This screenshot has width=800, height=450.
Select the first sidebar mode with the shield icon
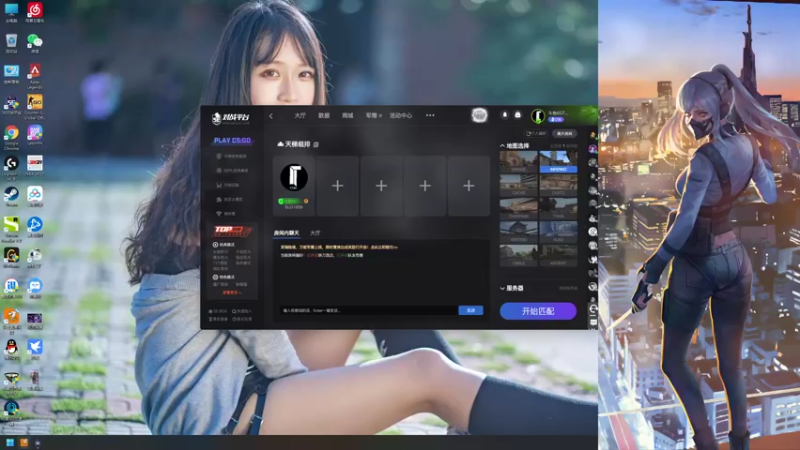[x=232, y=156]
